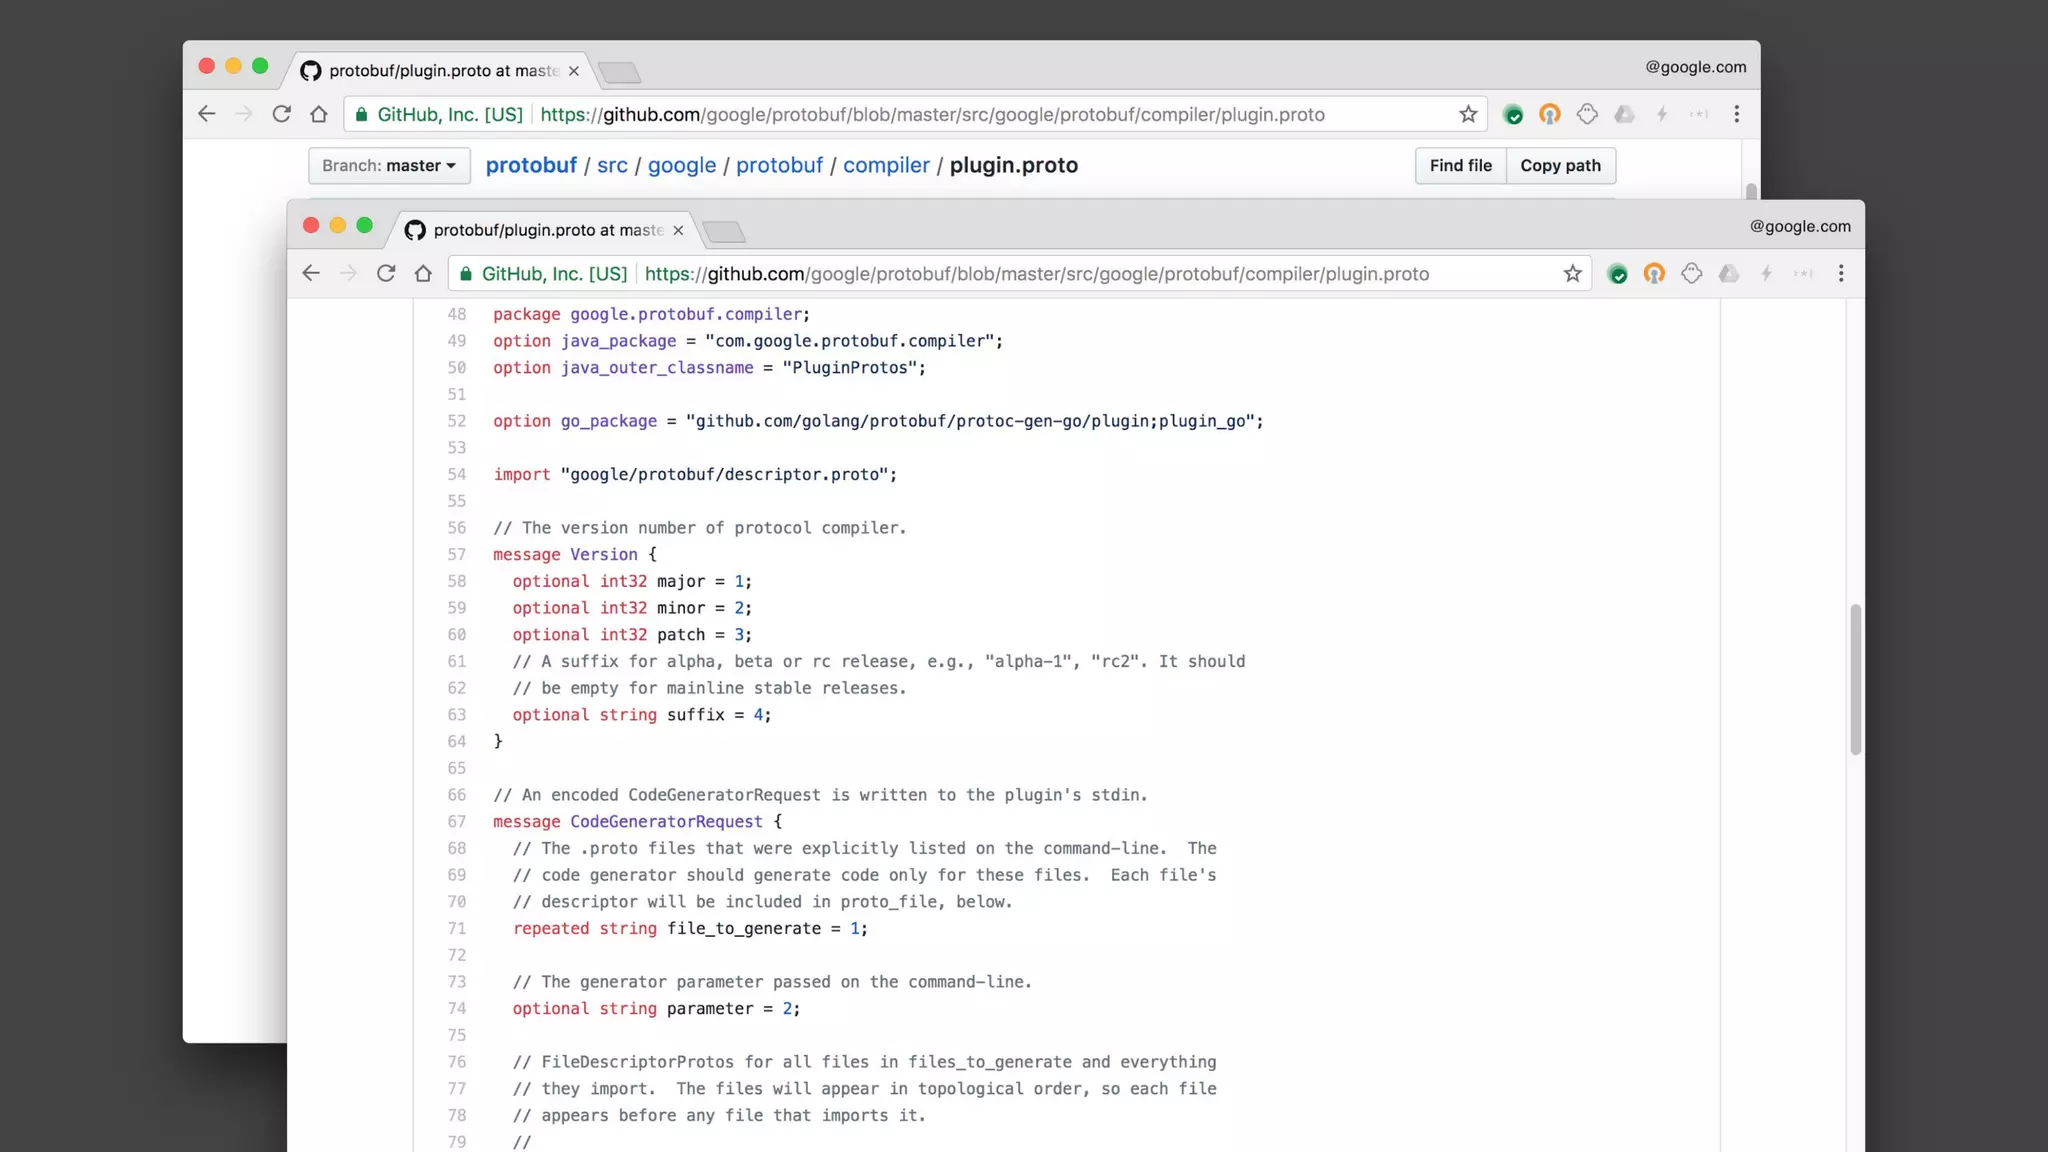Click front window's vertical scrollbar thumb

[1855, 680]
